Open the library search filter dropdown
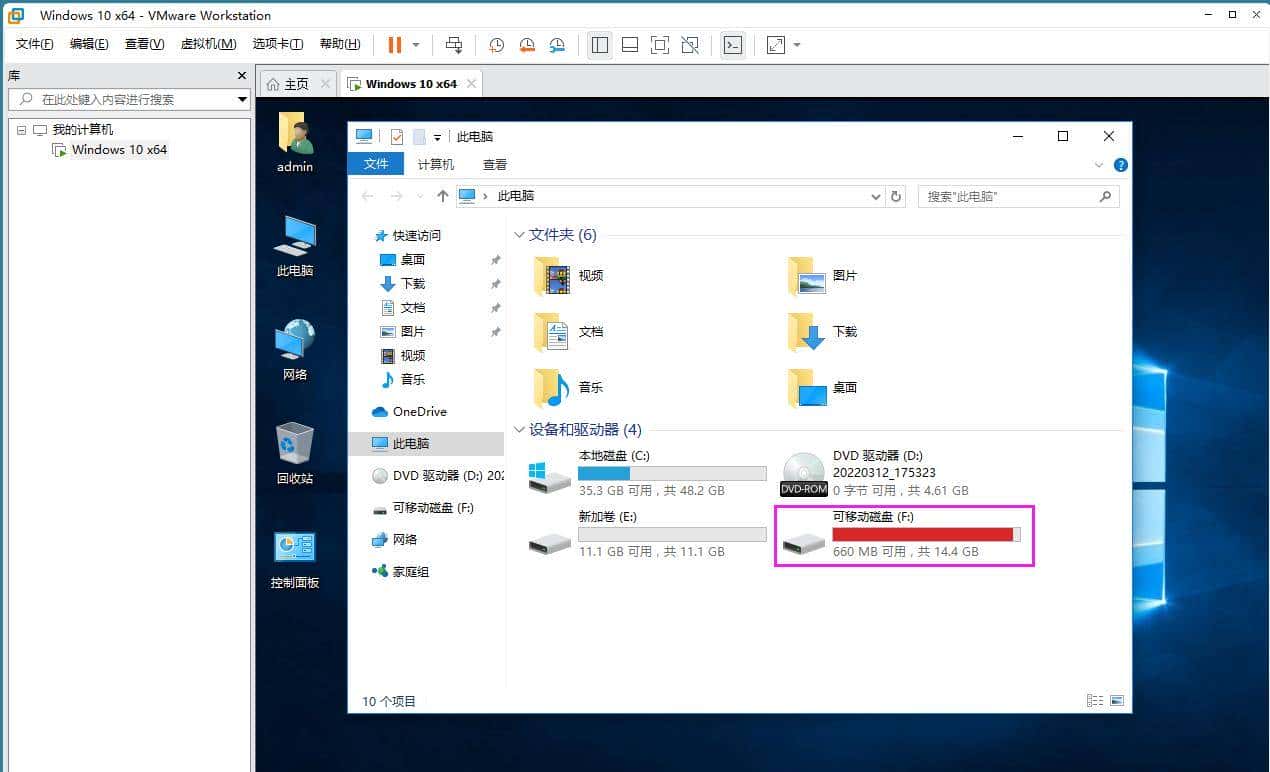Image resolution: width=1270 pixels, height=772 pixels. (x=242, y=99)
